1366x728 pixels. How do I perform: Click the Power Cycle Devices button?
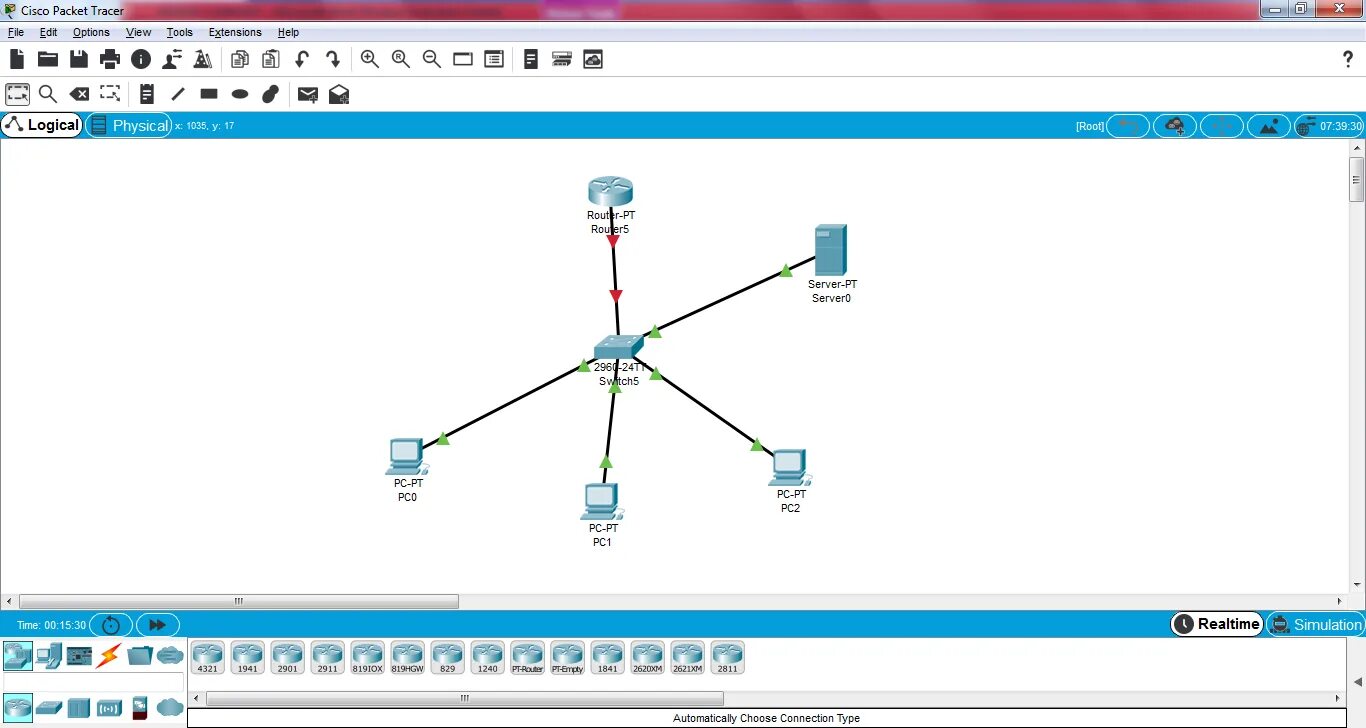point(111,625)
